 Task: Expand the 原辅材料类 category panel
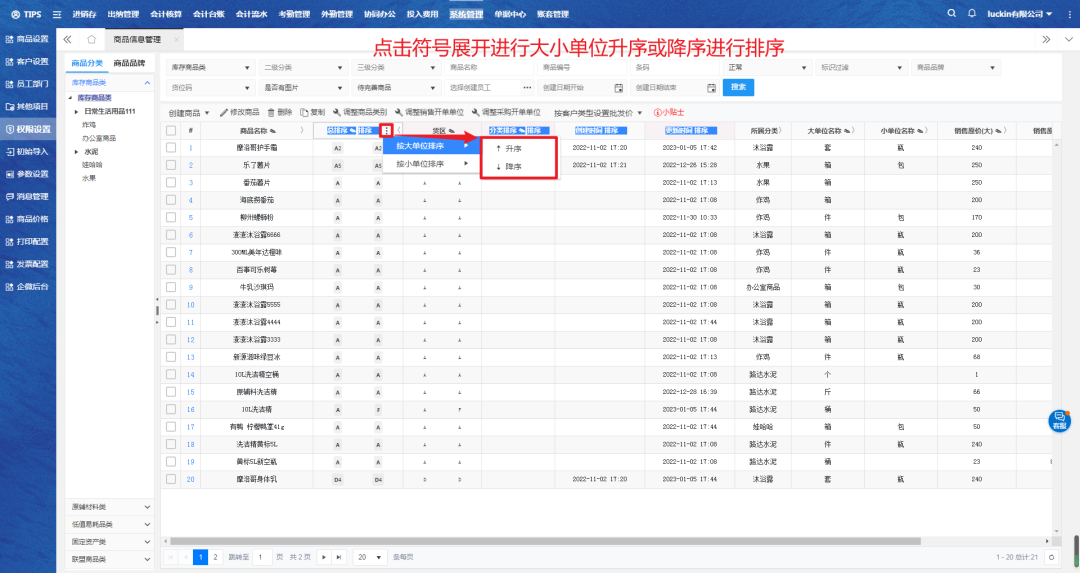tap(111, 507)
